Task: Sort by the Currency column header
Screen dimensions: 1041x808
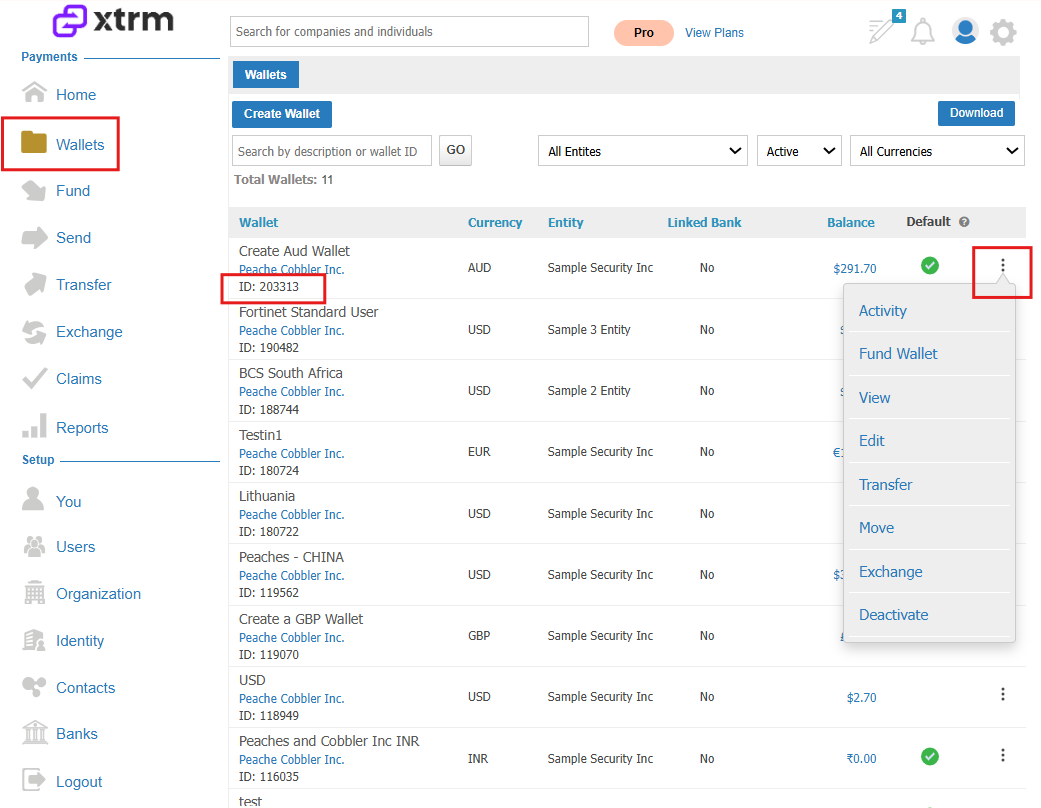Action: pos(495,222)
